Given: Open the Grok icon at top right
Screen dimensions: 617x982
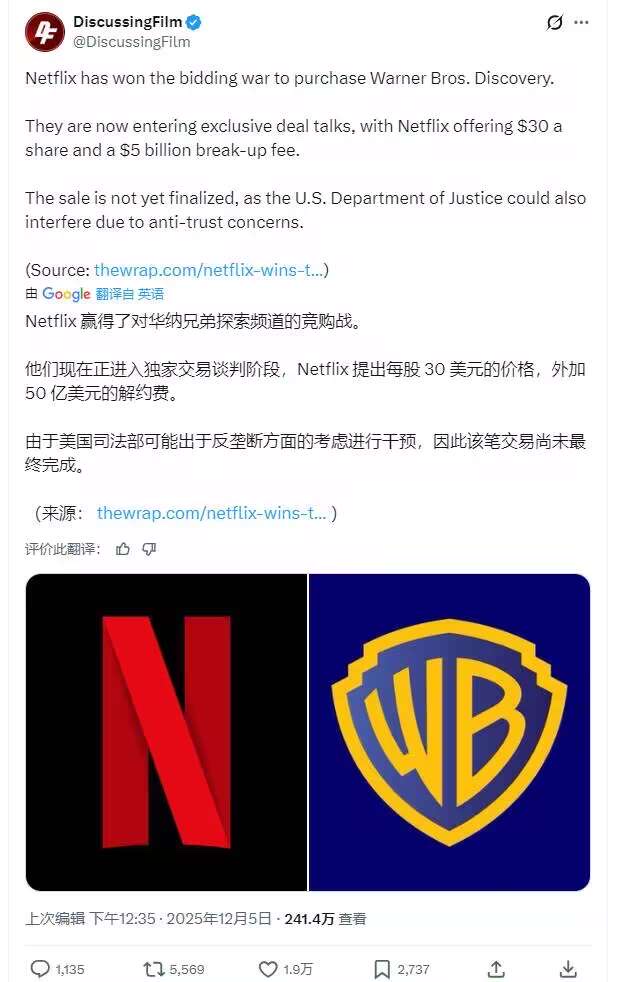Looking at the screenshot, I should (554, 23).
